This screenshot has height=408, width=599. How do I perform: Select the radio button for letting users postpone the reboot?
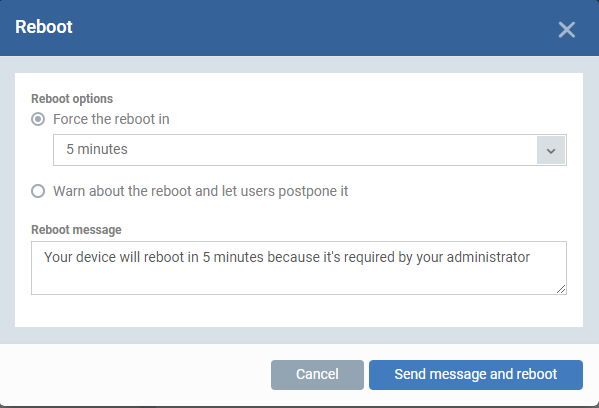click(38, 191)
